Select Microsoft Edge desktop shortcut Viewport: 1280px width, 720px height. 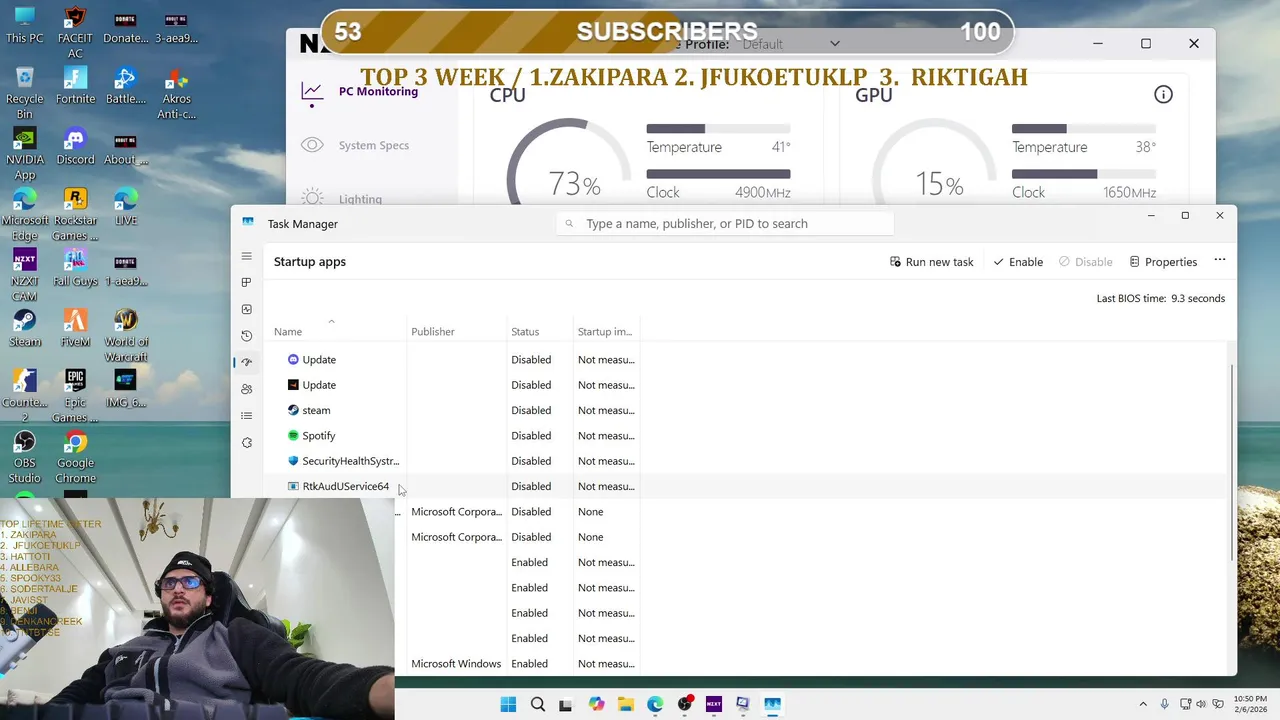25,214
